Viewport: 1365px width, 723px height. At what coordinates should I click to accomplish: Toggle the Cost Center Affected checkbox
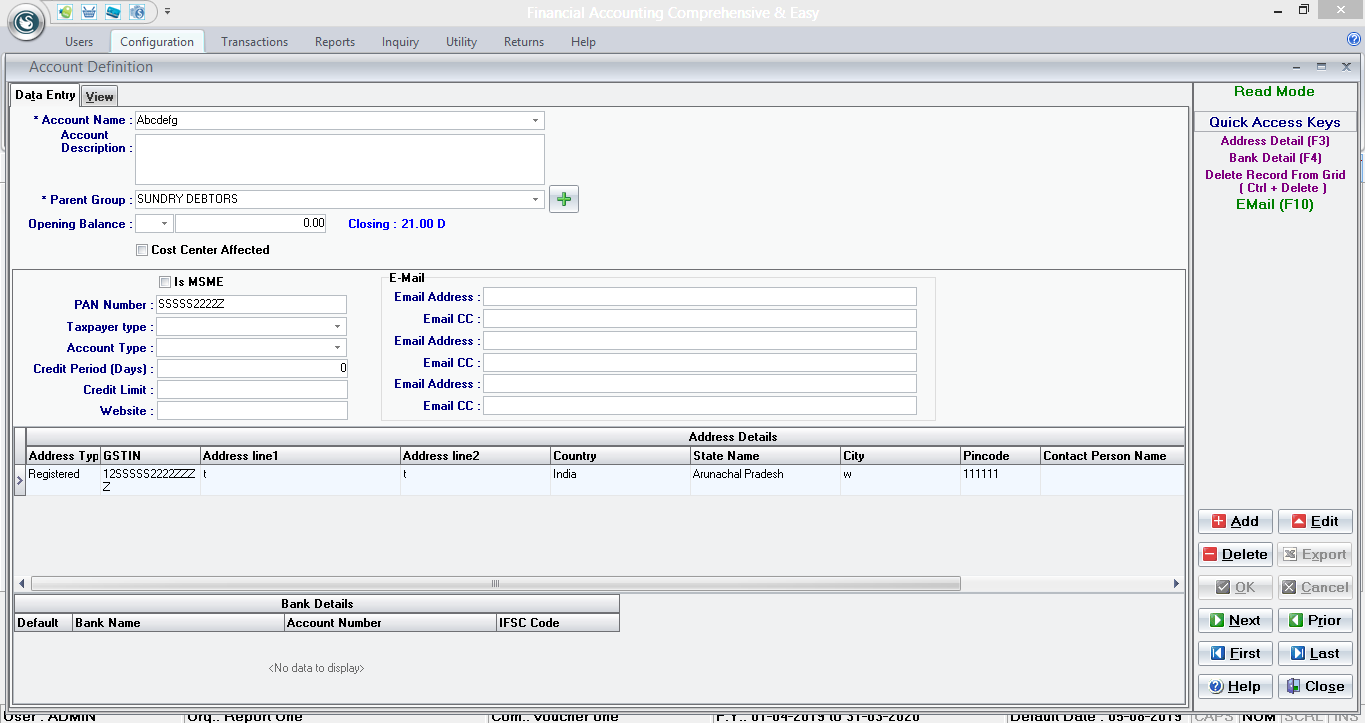142,250
